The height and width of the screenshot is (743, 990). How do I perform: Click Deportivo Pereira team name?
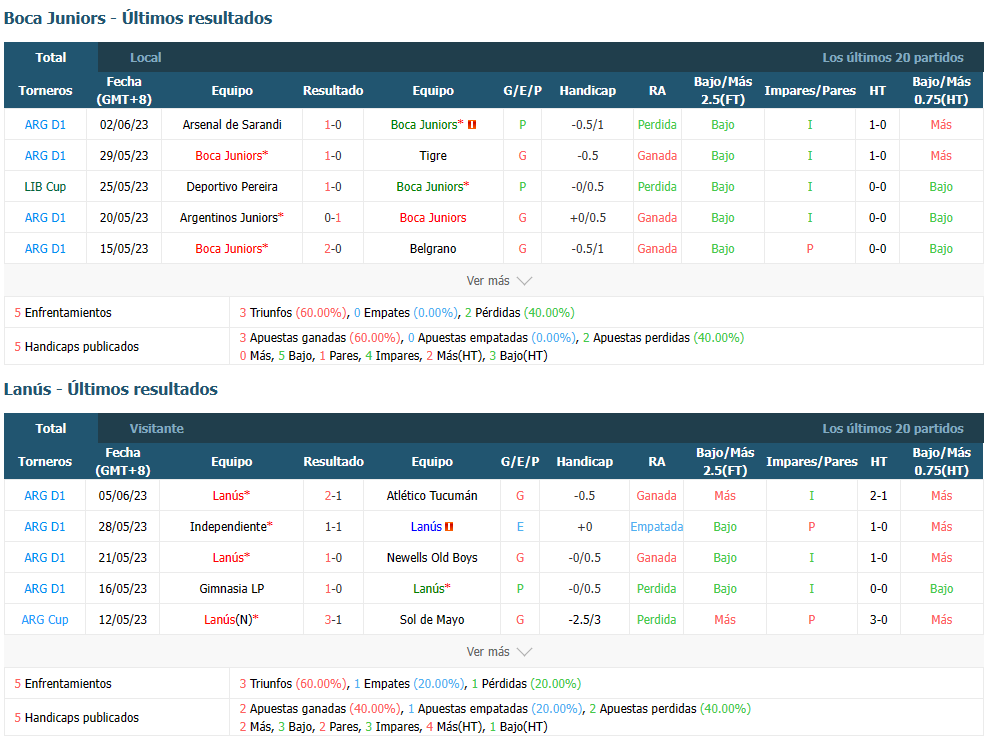(x=232, y=187)
